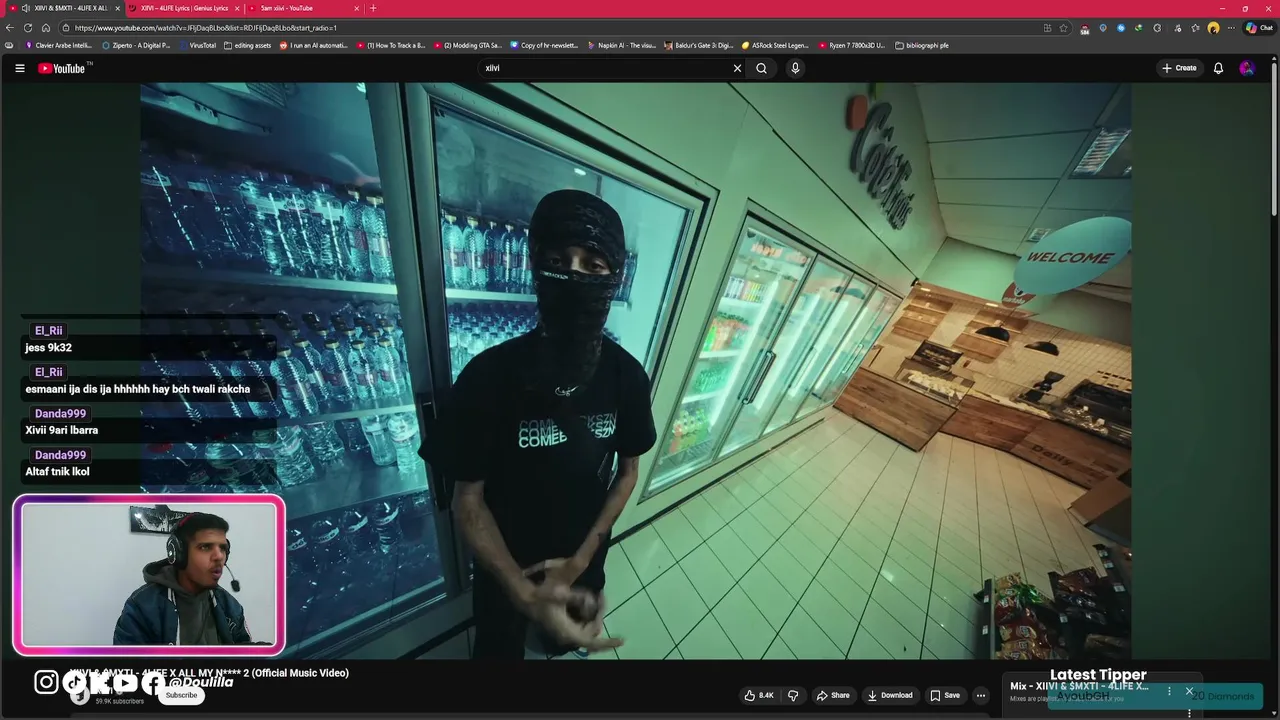
Task: Share this video
Action: pyautogui.click(x=833, y=695)
